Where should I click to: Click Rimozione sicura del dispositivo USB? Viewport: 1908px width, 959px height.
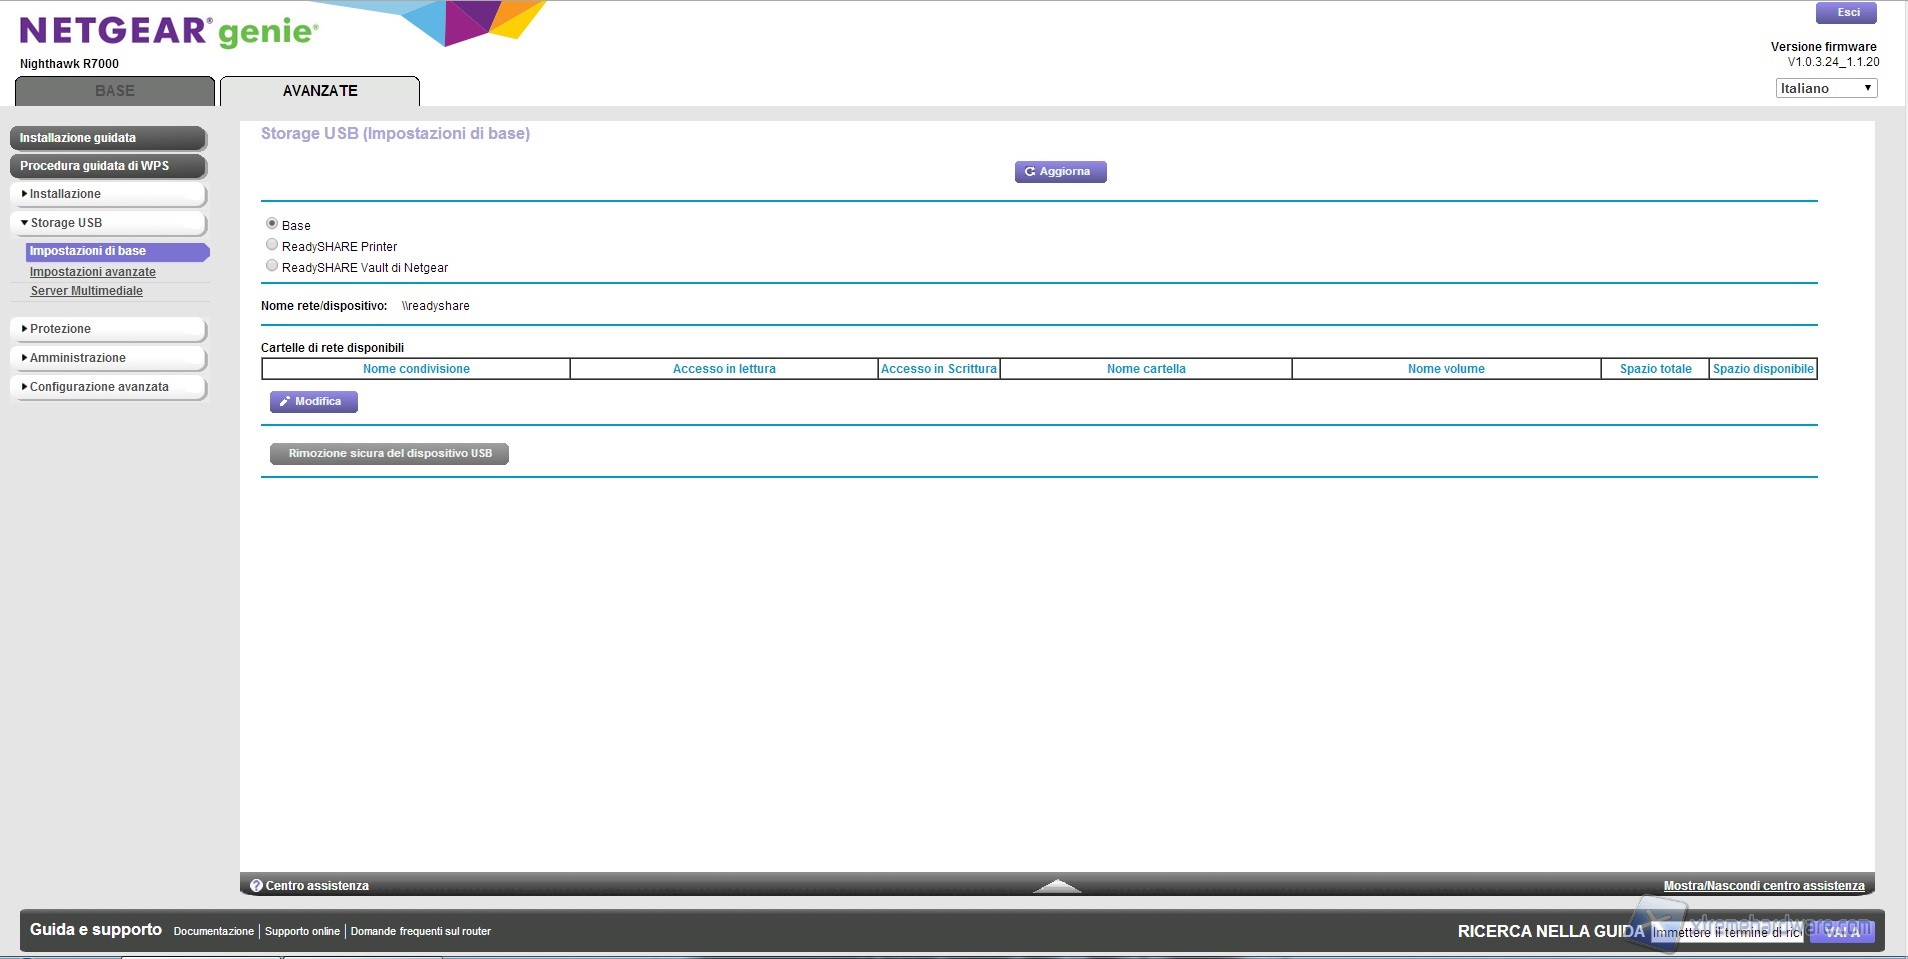pos(389,454)
